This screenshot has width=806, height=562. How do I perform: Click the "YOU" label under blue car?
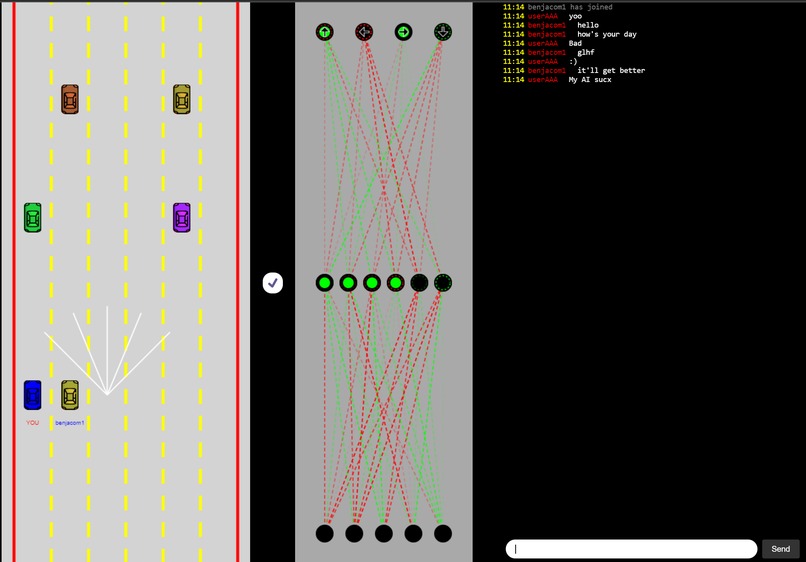pyautogui.click(x=32, y=423)
